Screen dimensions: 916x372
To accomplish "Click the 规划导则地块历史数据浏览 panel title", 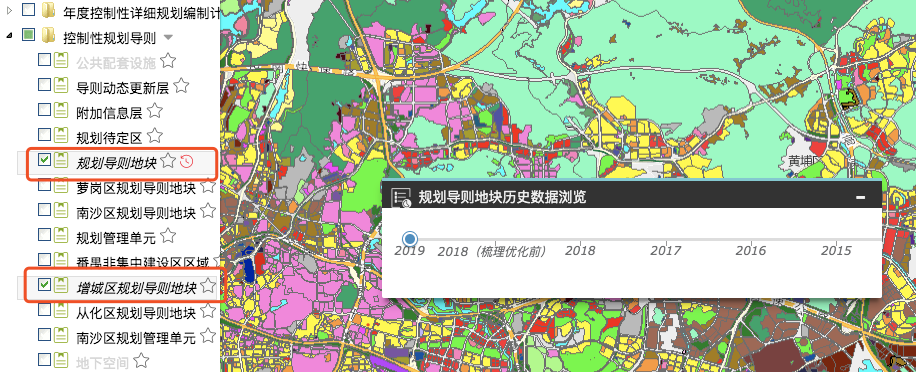I will pyautogui.click(x=502, y=197).
